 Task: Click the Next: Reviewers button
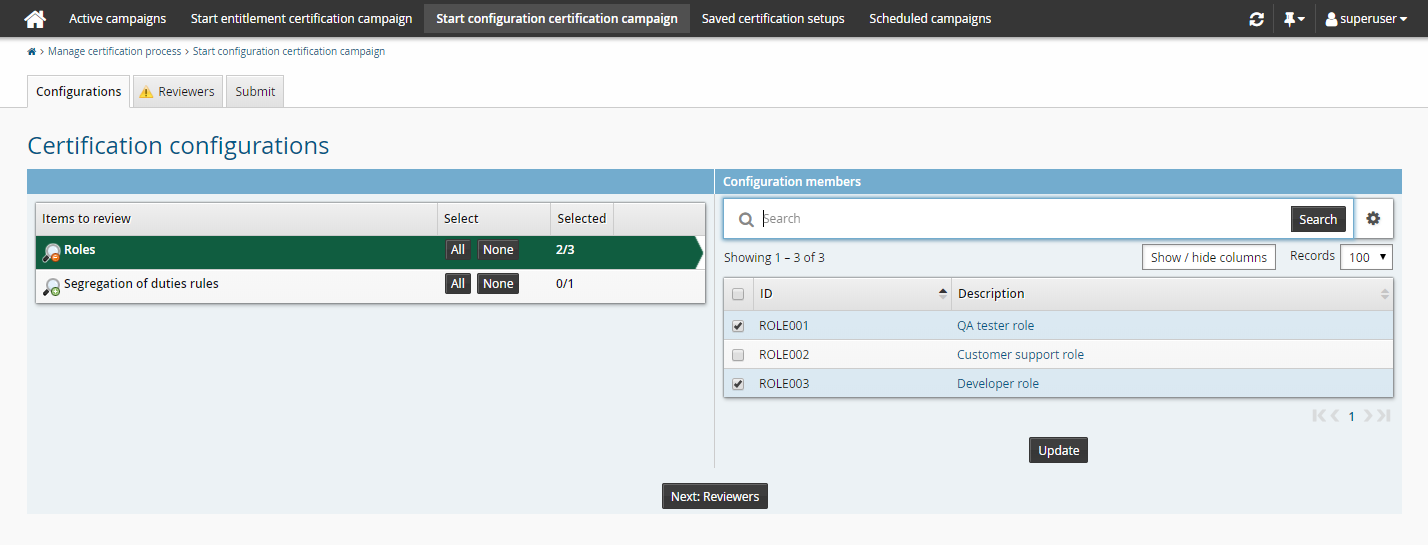point(714,496)
